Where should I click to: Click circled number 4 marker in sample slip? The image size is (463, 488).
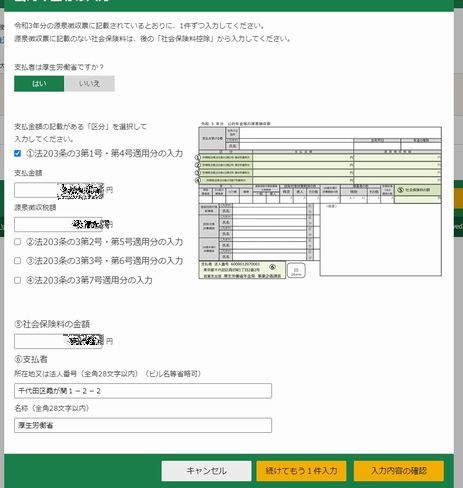[x=197, y=180]
